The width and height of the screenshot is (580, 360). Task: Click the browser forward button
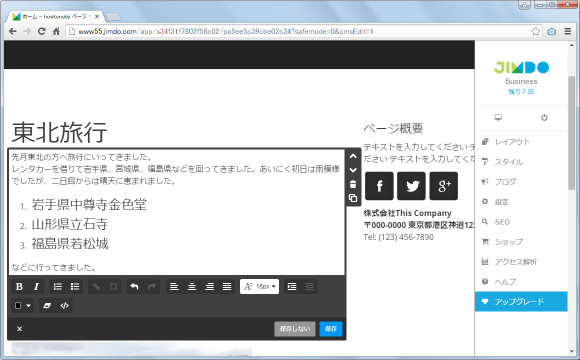(x=27, y=31)
